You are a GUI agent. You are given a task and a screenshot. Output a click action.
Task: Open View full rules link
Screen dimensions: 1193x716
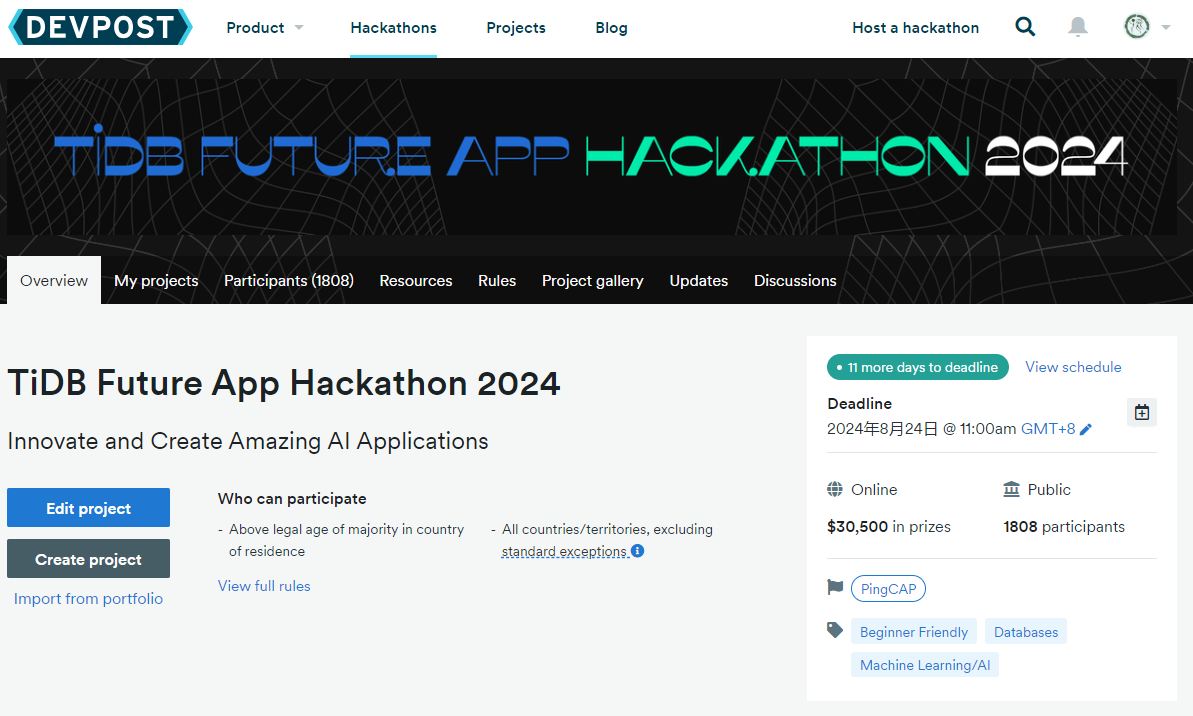(x=264, y=585)
